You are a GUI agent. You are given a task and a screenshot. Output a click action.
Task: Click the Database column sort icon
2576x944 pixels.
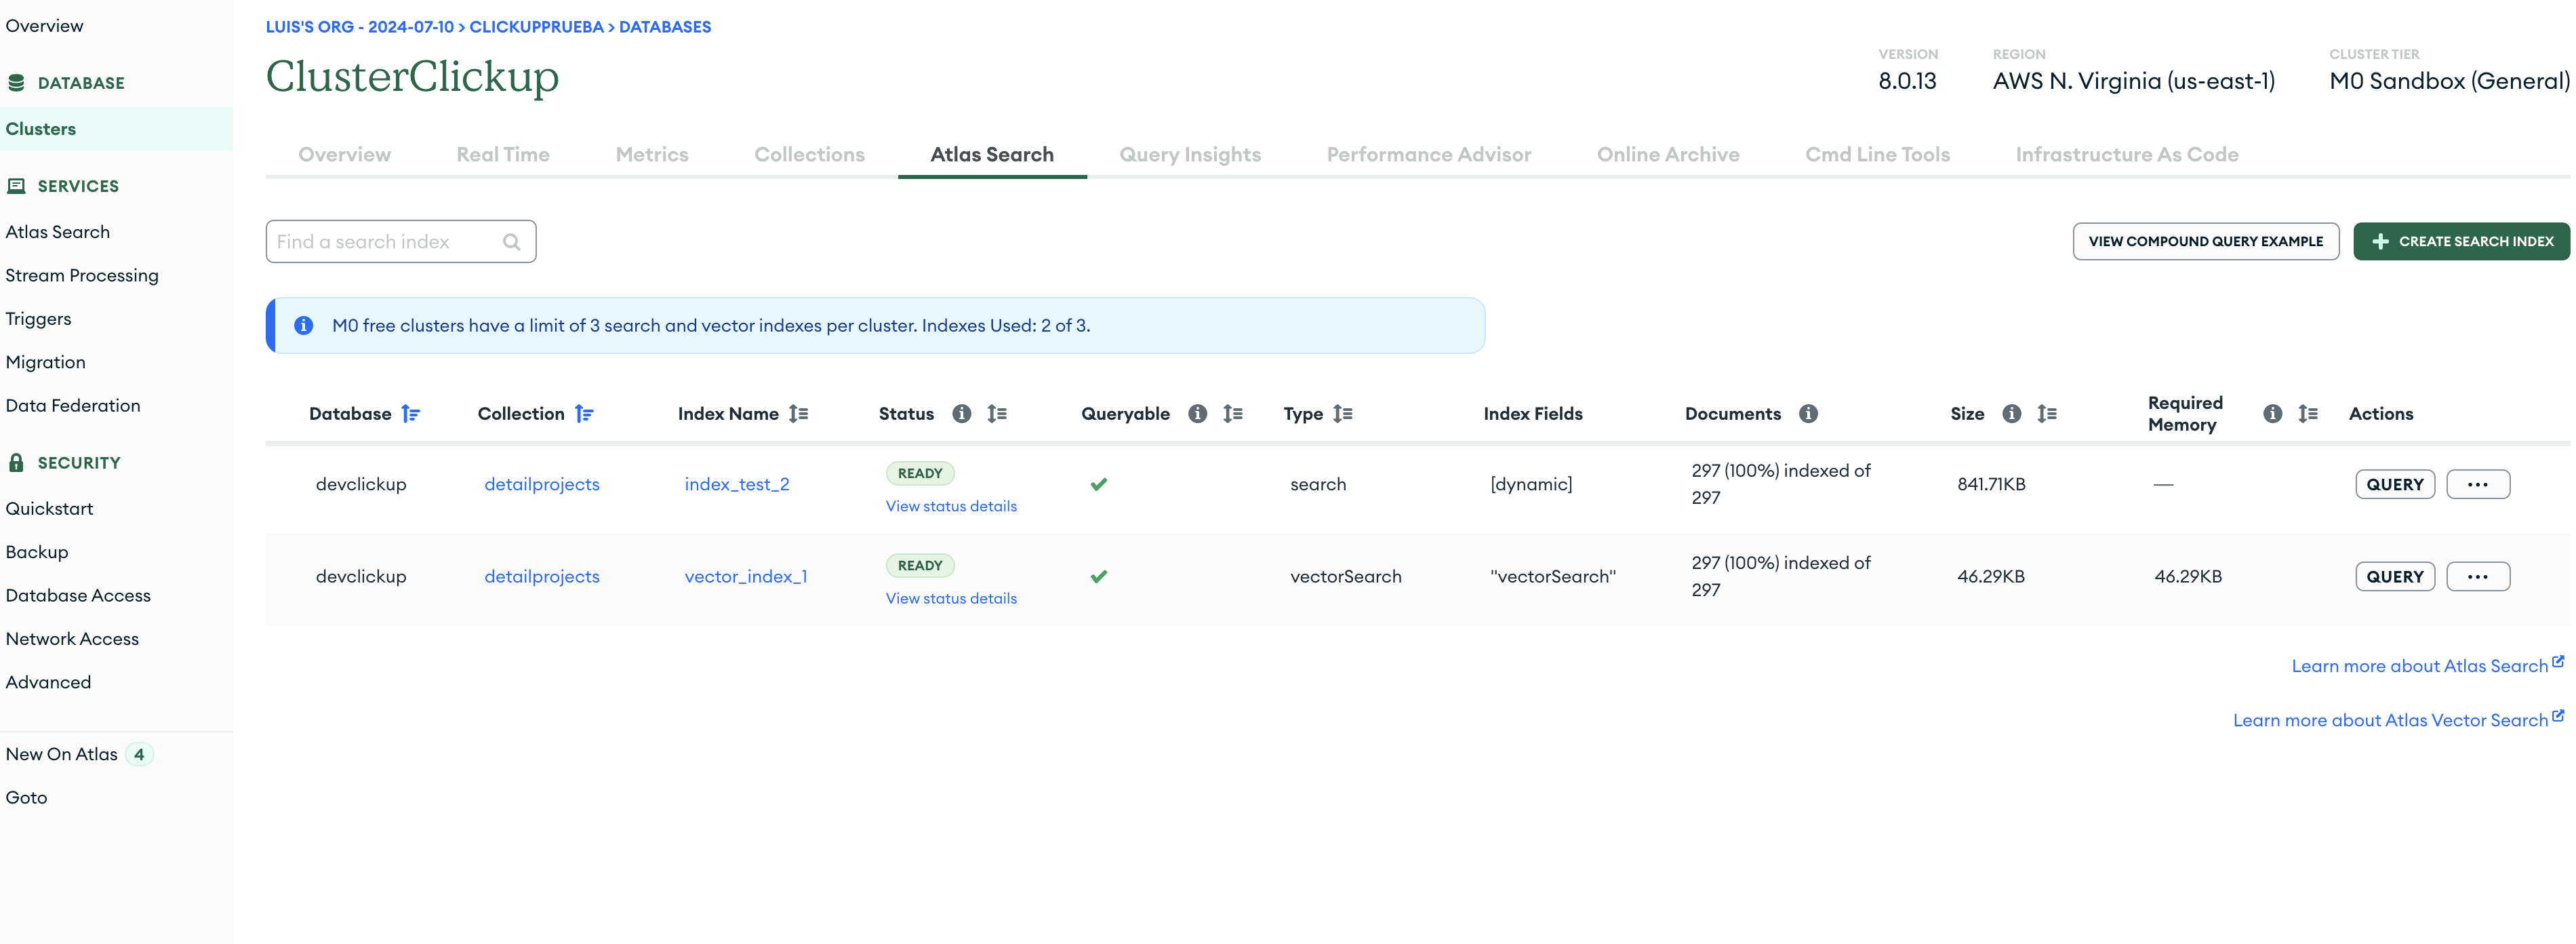410,414
